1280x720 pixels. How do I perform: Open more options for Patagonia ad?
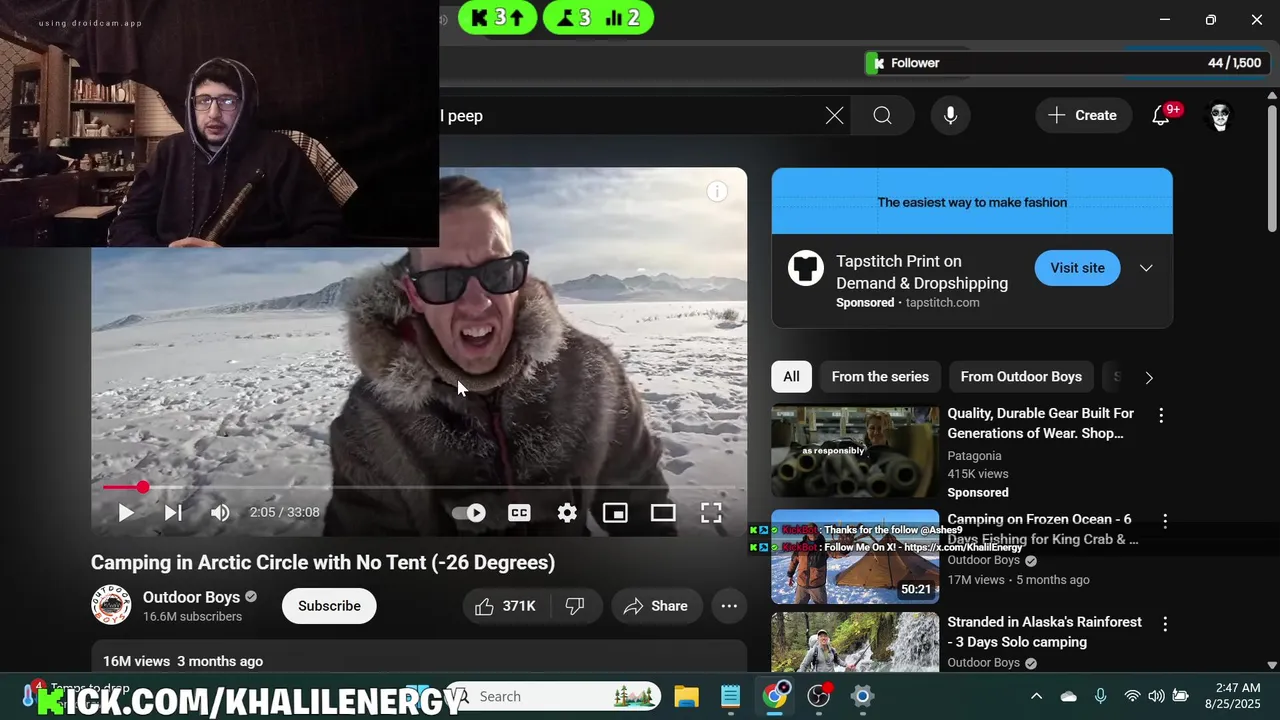(x=1161, y=415)
